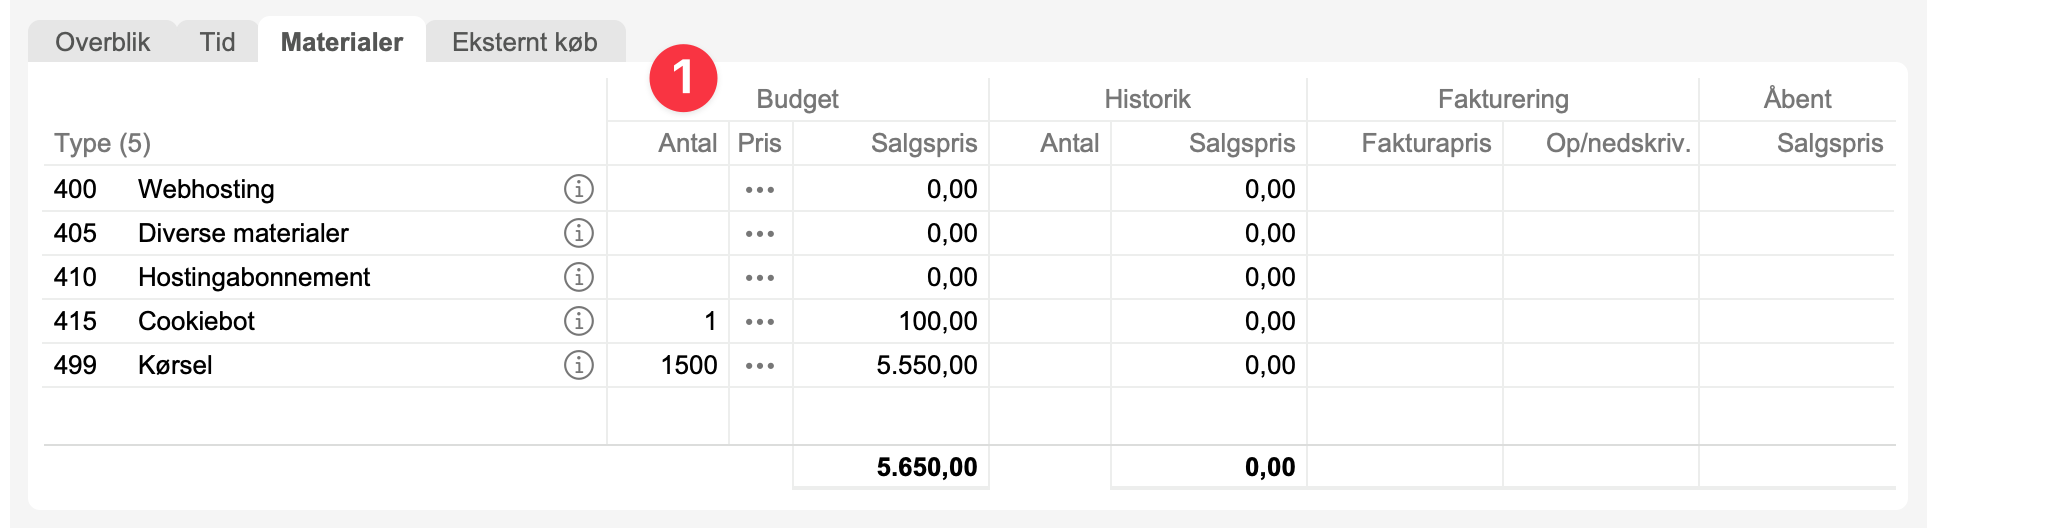Image resolution: width=2070 pixels, height=528 pixels.
Task: Go to Eksternt køb tab
Action: (524, 42)
